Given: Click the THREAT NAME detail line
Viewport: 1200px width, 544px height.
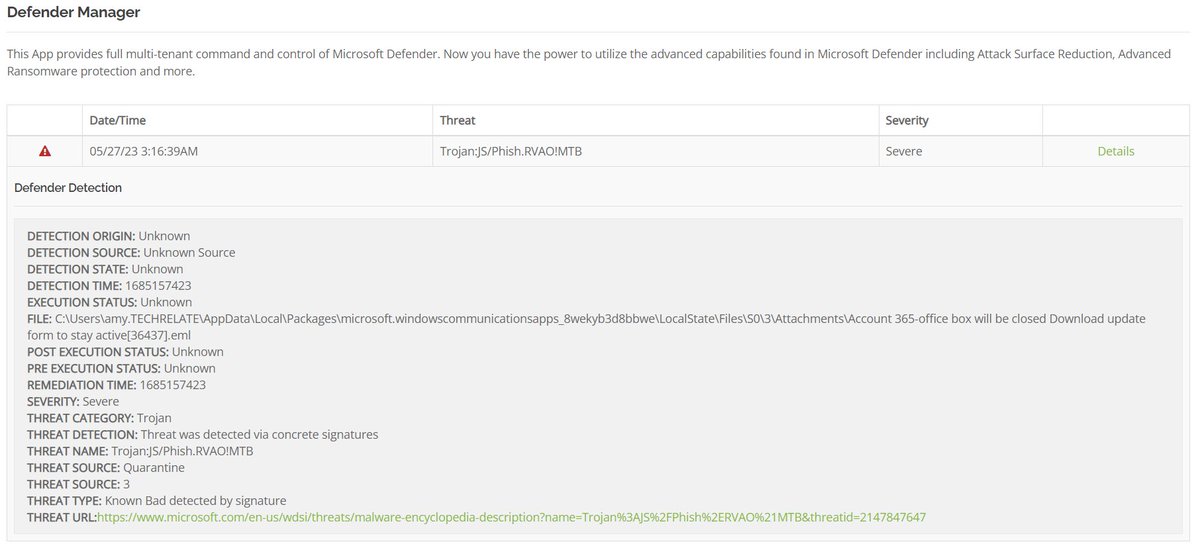Looking at the screenshot, I should [x=140, y=451].
